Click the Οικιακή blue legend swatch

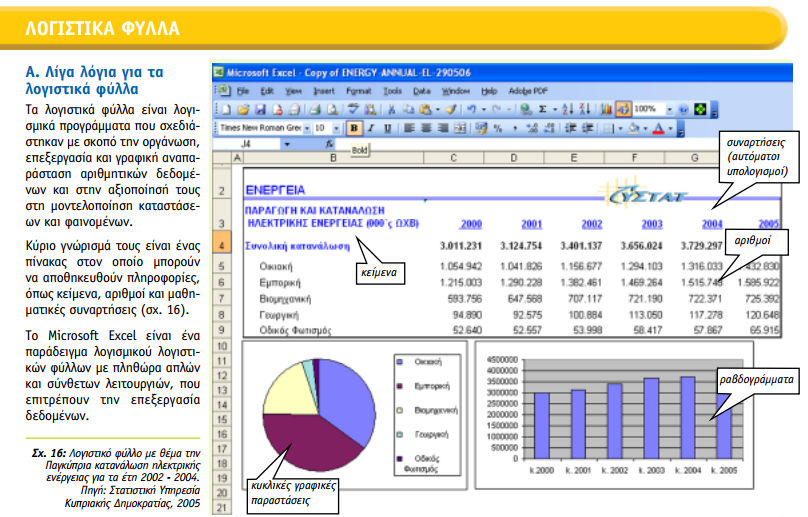click(x=399, y=362)
